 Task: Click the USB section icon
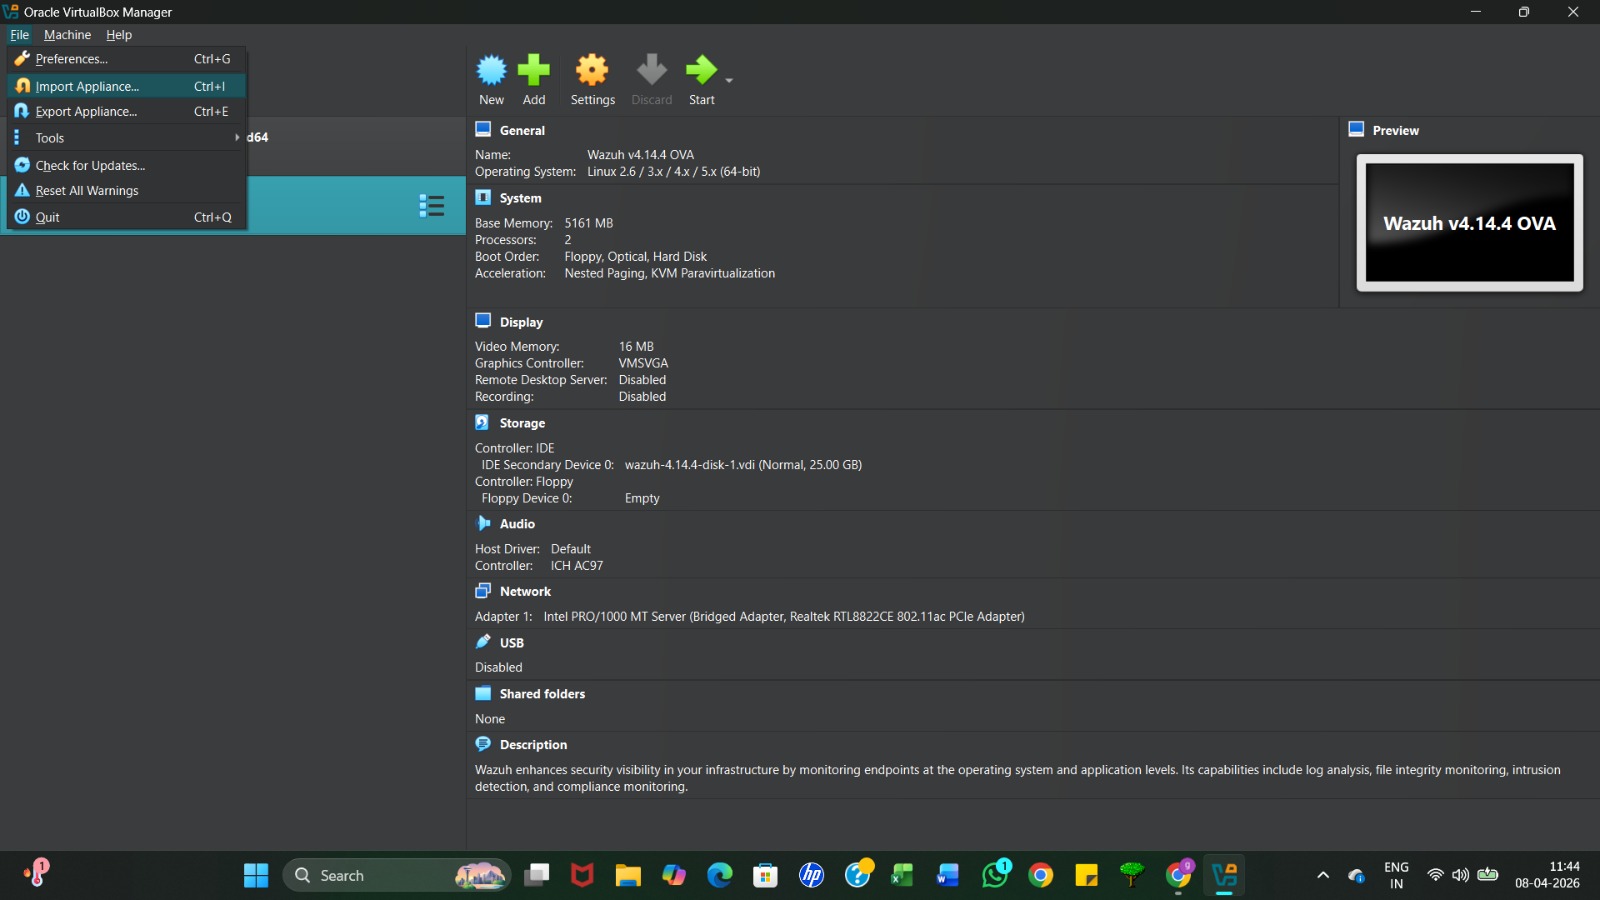(483, 642)
